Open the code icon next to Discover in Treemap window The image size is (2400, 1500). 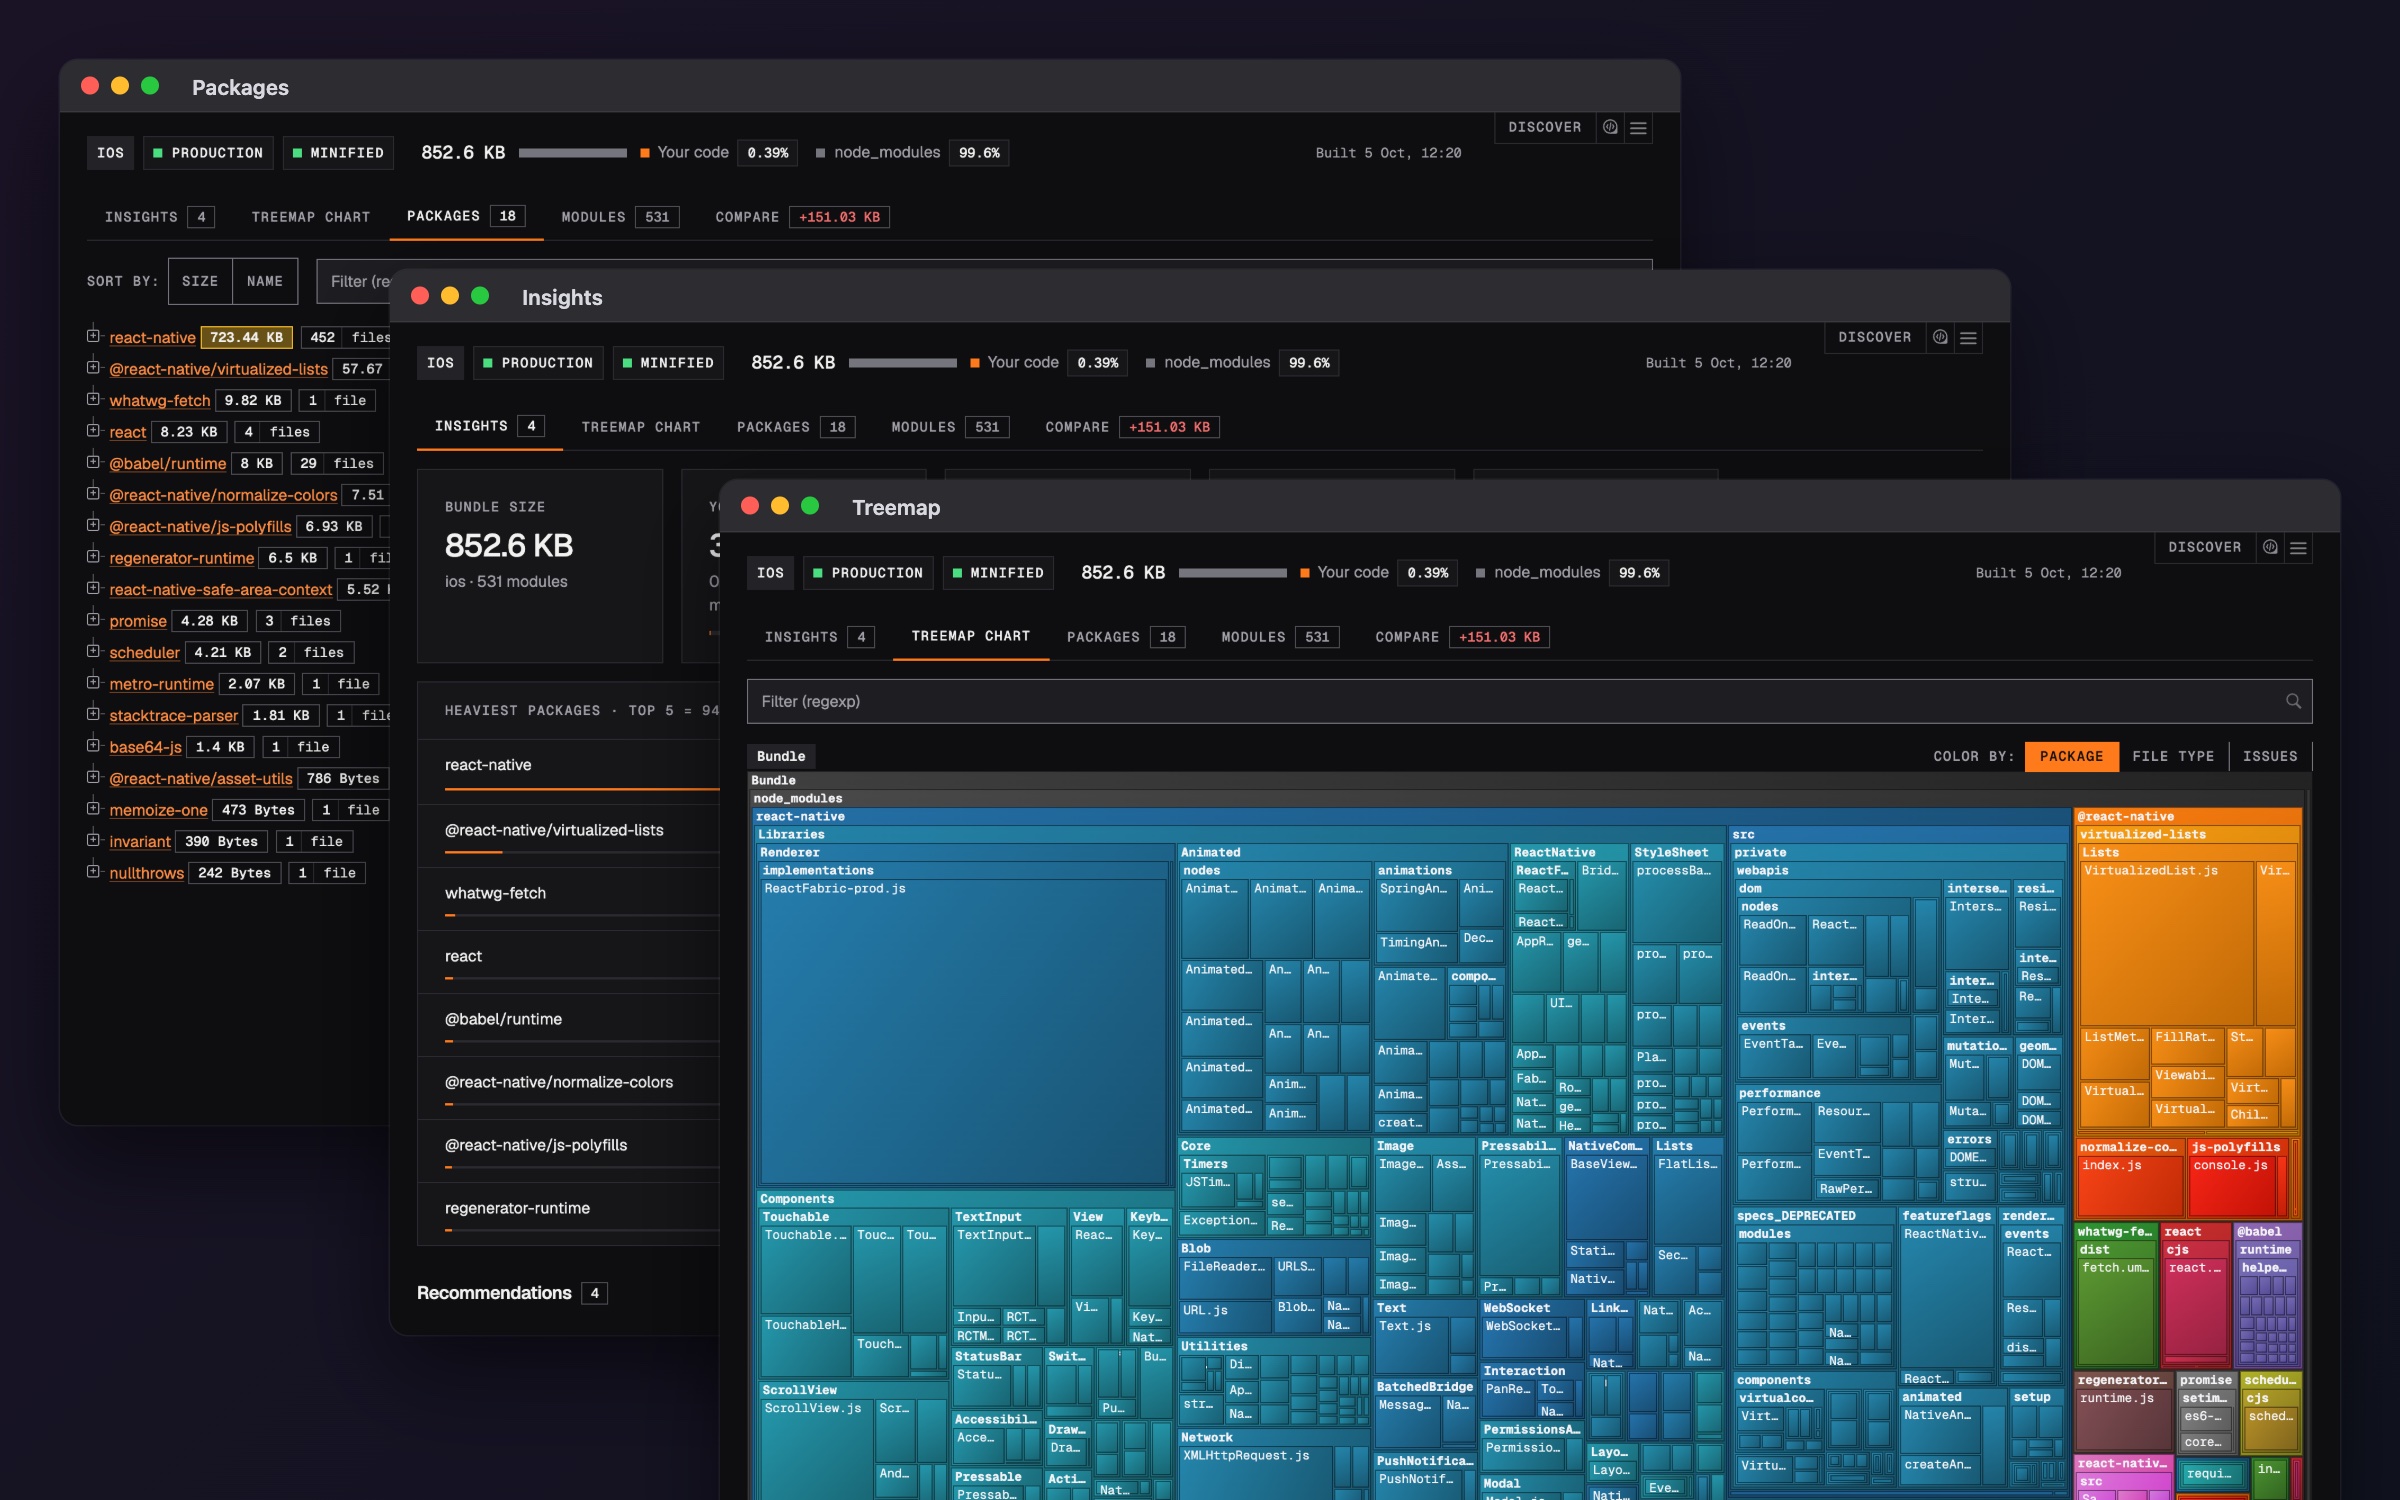[x=2270, y=547]
